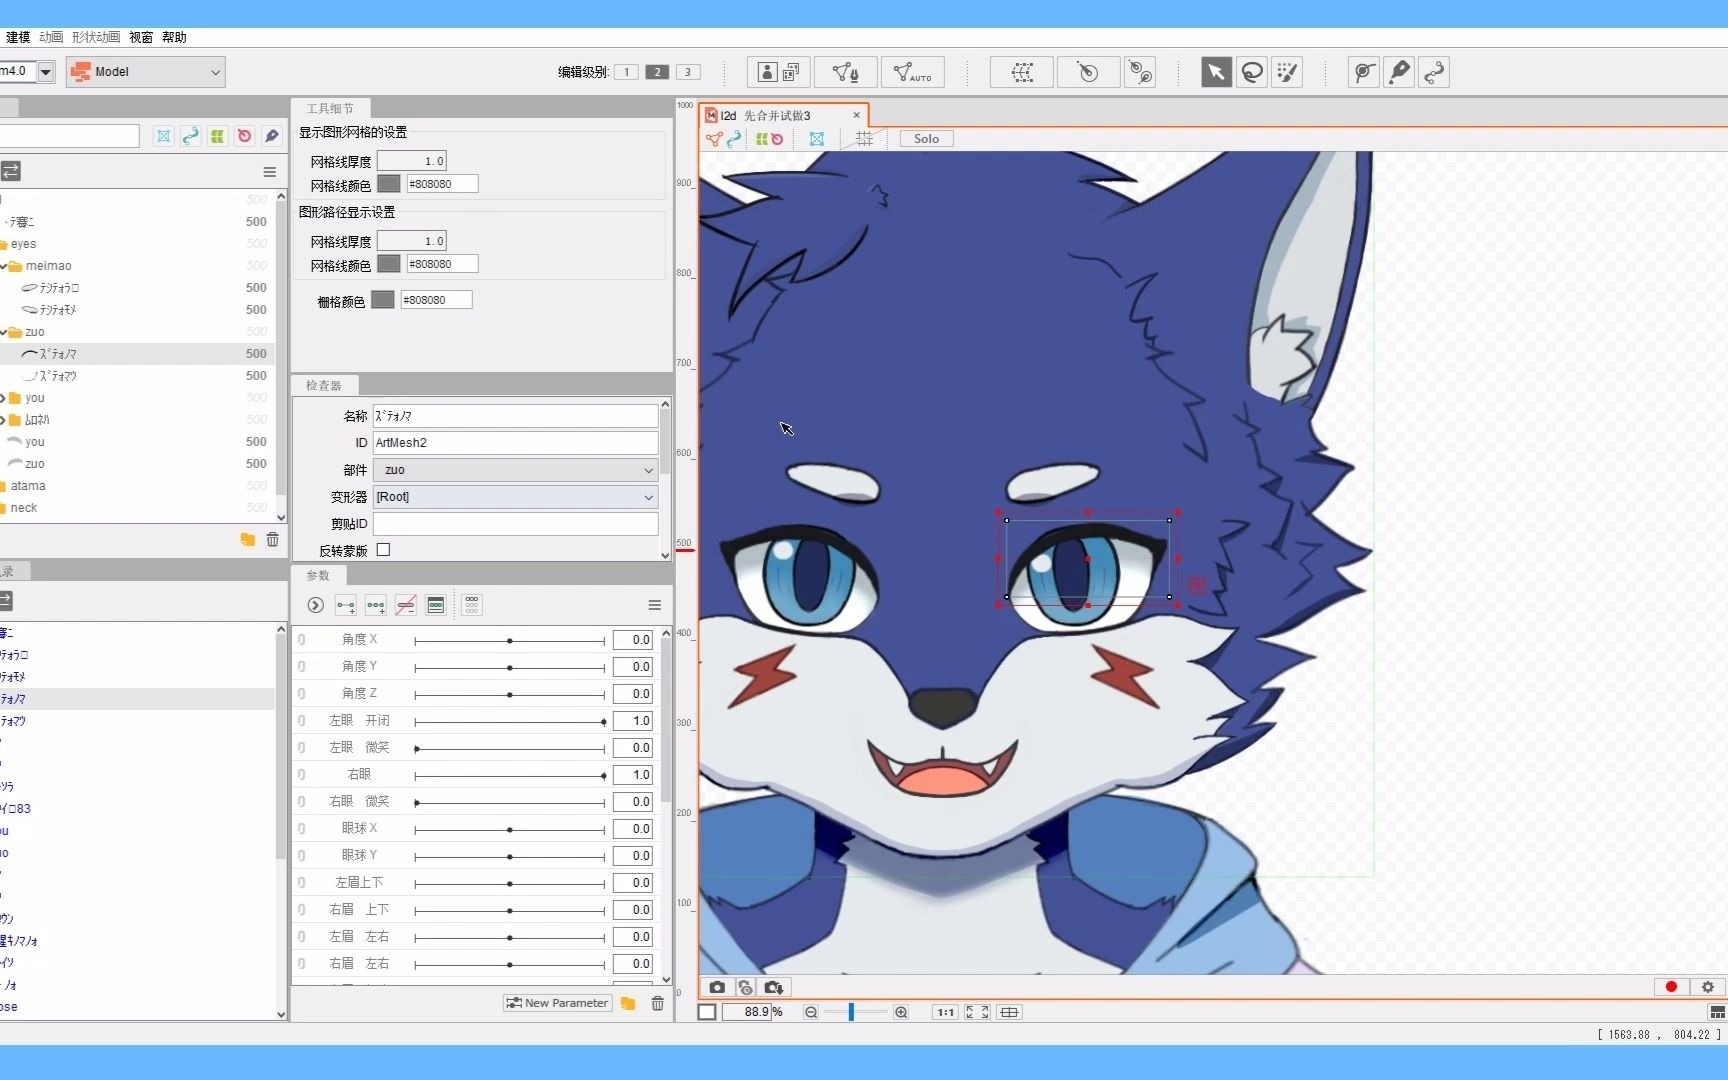Open the parts panel hamburger menu
The image size is (1728, 1080).
269,172
